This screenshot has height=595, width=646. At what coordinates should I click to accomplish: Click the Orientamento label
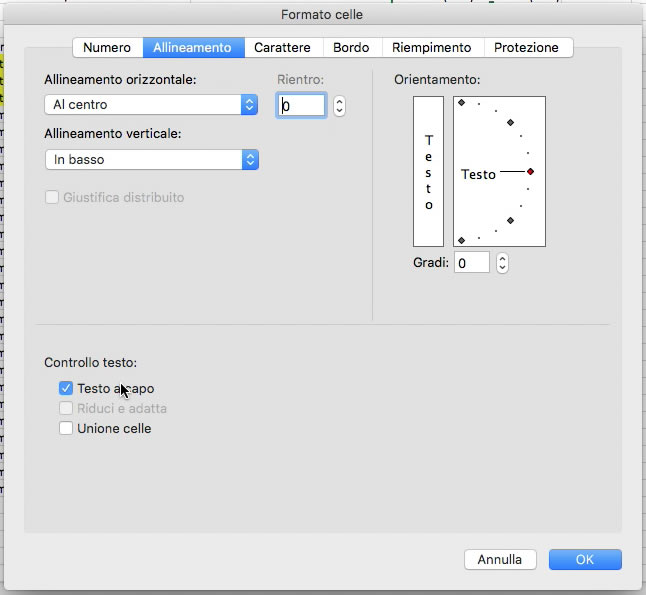pyautogui.click(x=437, y=80)
